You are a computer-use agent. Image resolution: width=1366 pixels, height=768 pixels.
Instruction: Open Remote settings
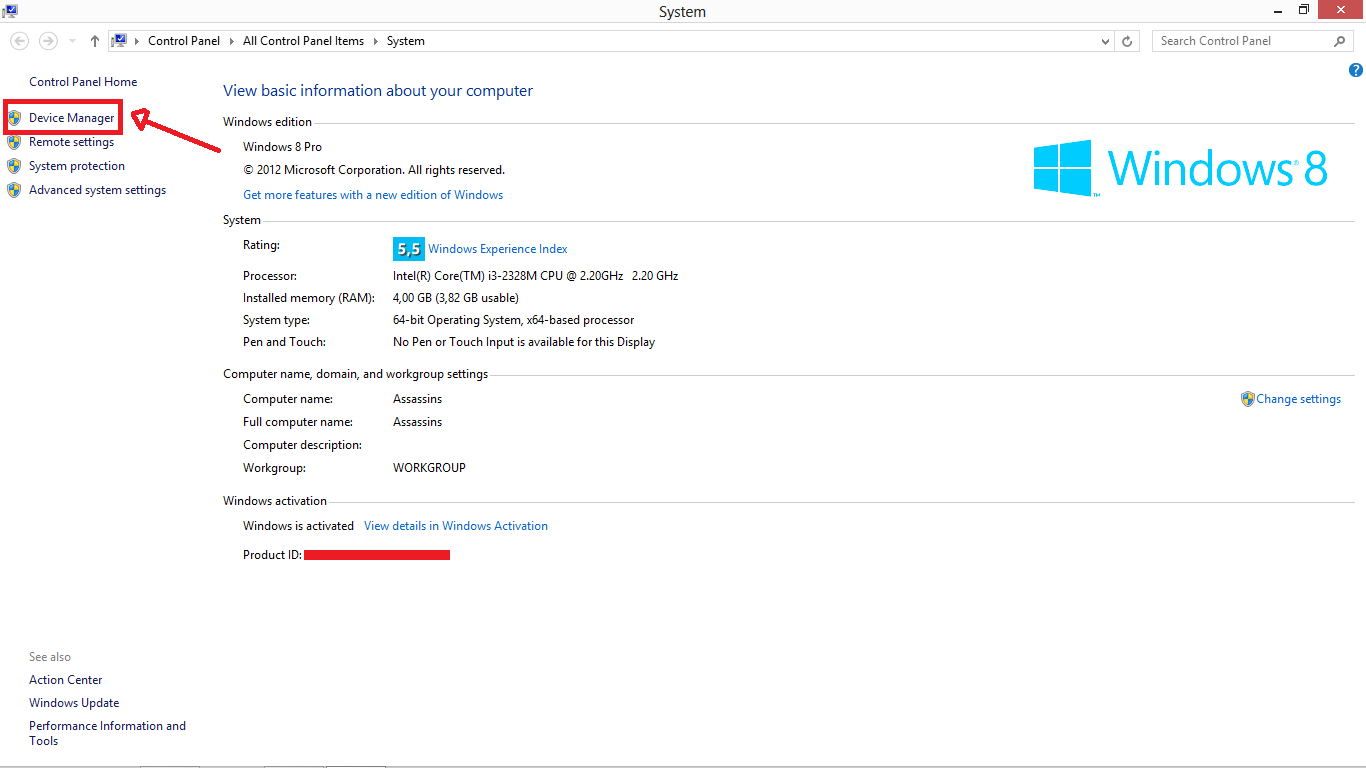[x=72, y=142]
